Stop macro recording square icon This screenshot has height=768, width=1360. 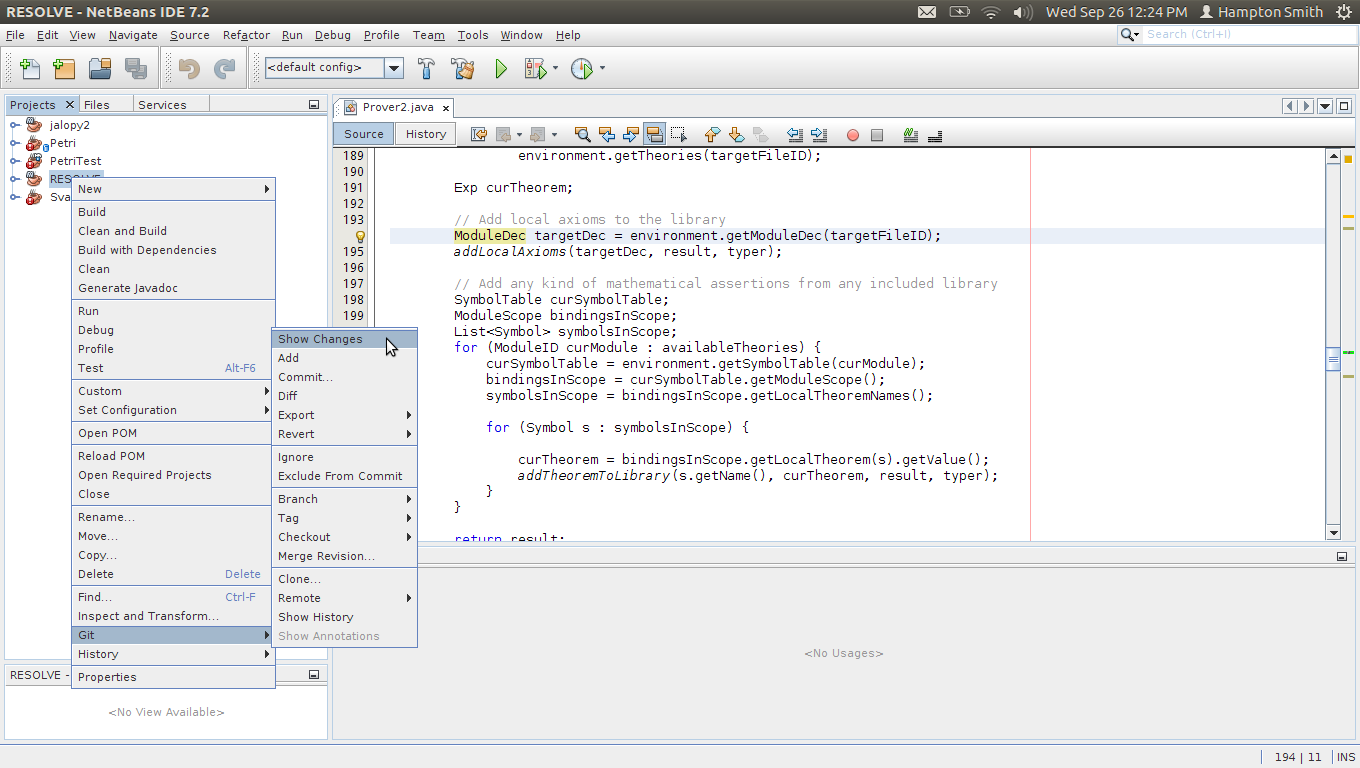(877, 135)
